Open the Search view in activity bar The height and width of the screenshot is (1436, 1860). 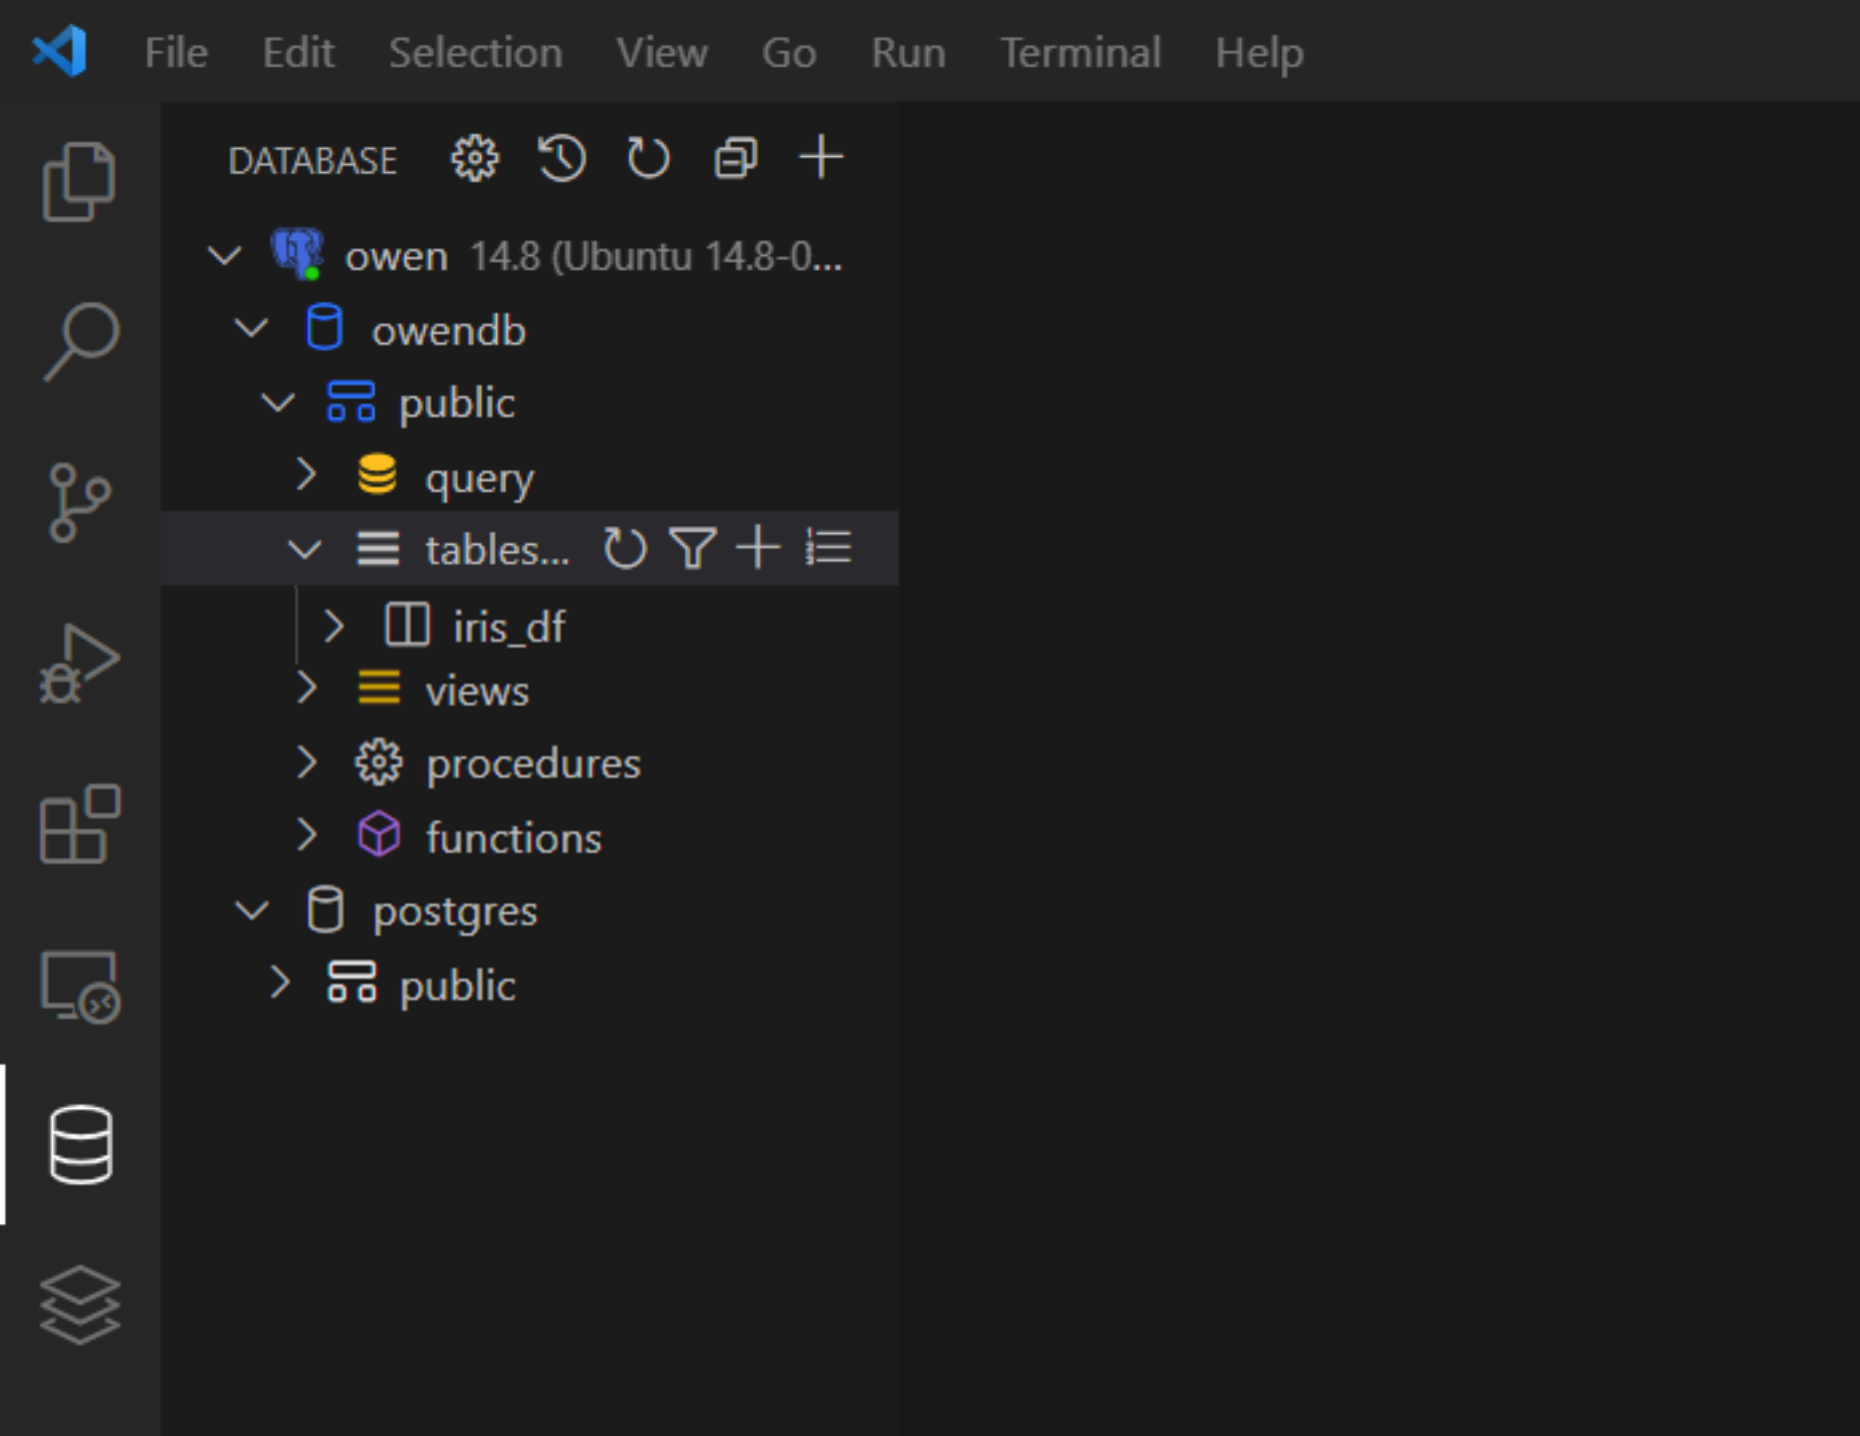[80, 342]
